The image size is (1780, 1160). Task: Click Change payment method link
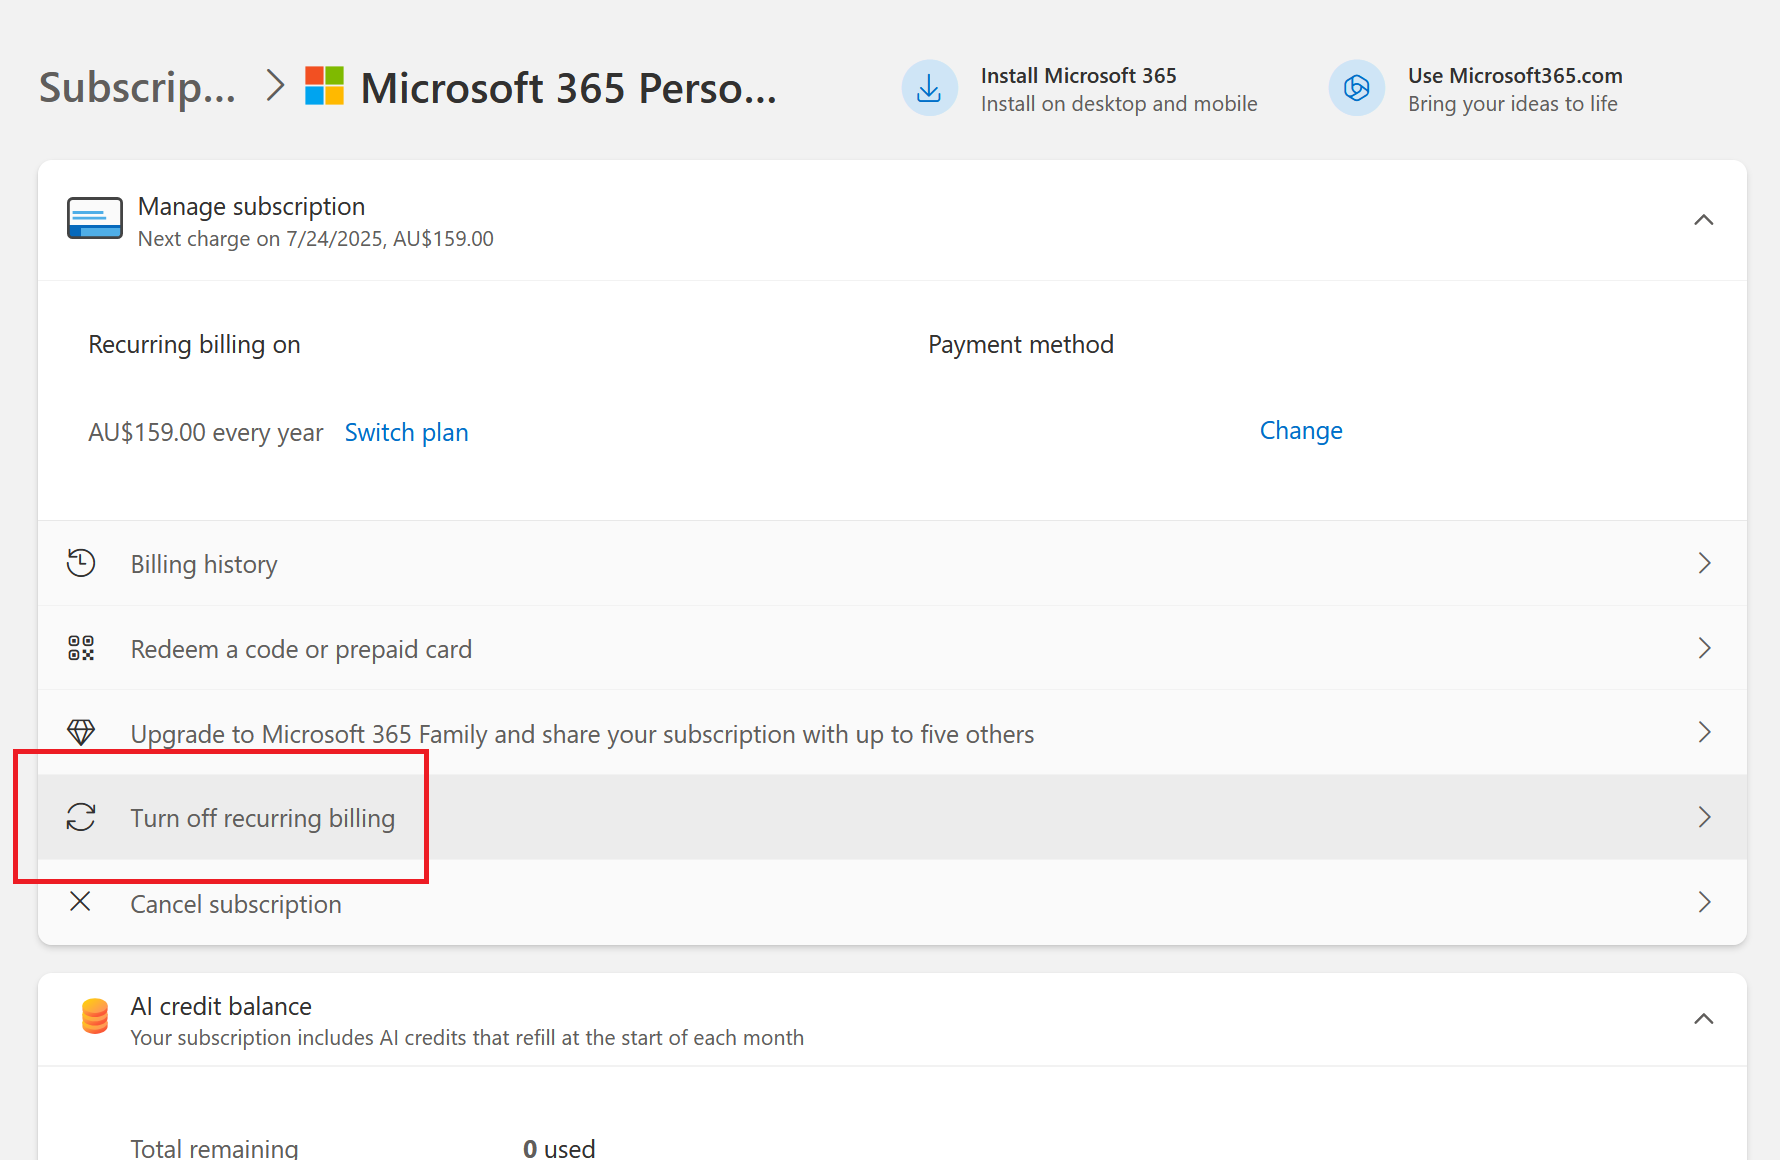point(1300,430)
